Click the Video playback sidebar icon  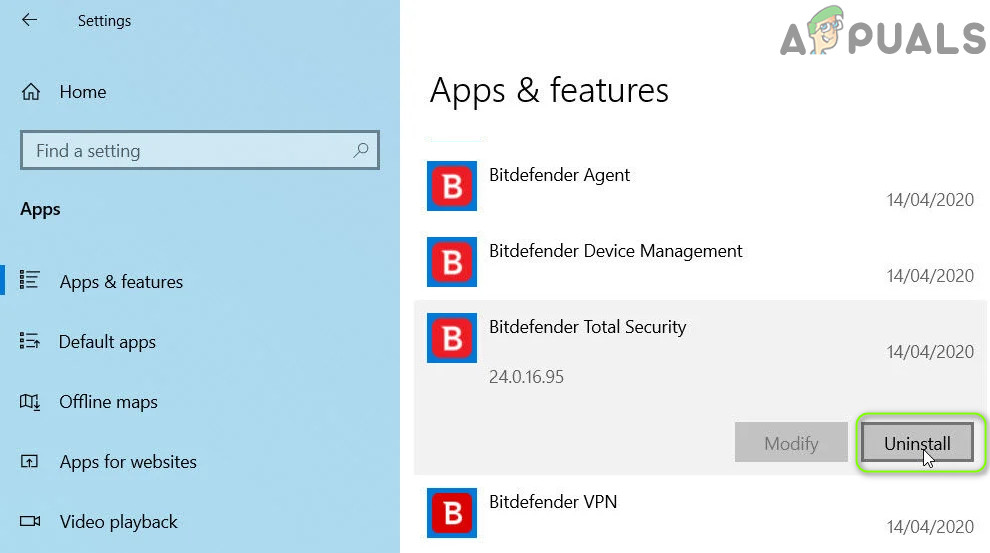[x=30, y=522]
